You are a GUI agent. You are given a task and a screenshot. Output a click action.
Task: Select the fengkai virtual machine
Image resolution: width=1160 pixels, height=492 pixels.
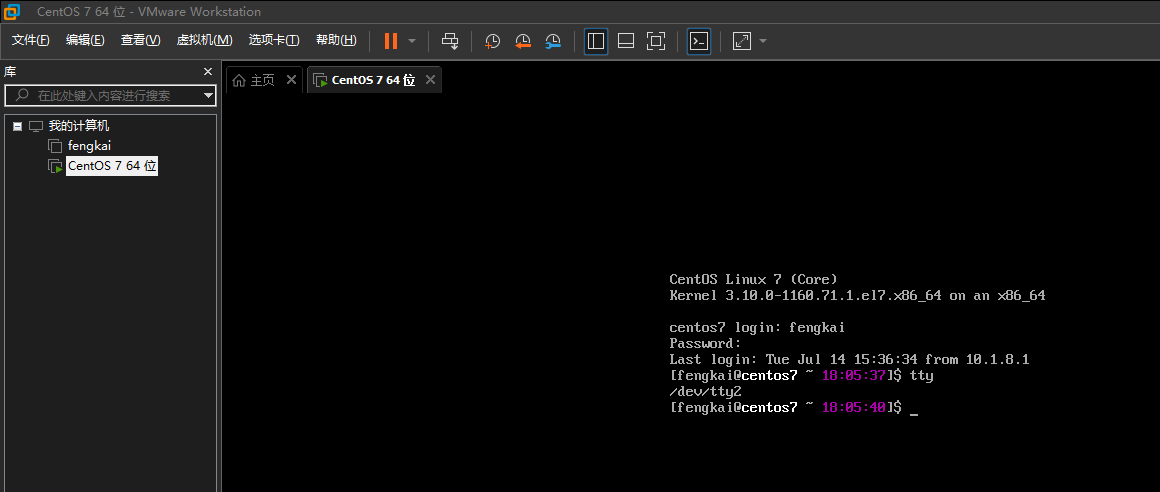[90, 146]
